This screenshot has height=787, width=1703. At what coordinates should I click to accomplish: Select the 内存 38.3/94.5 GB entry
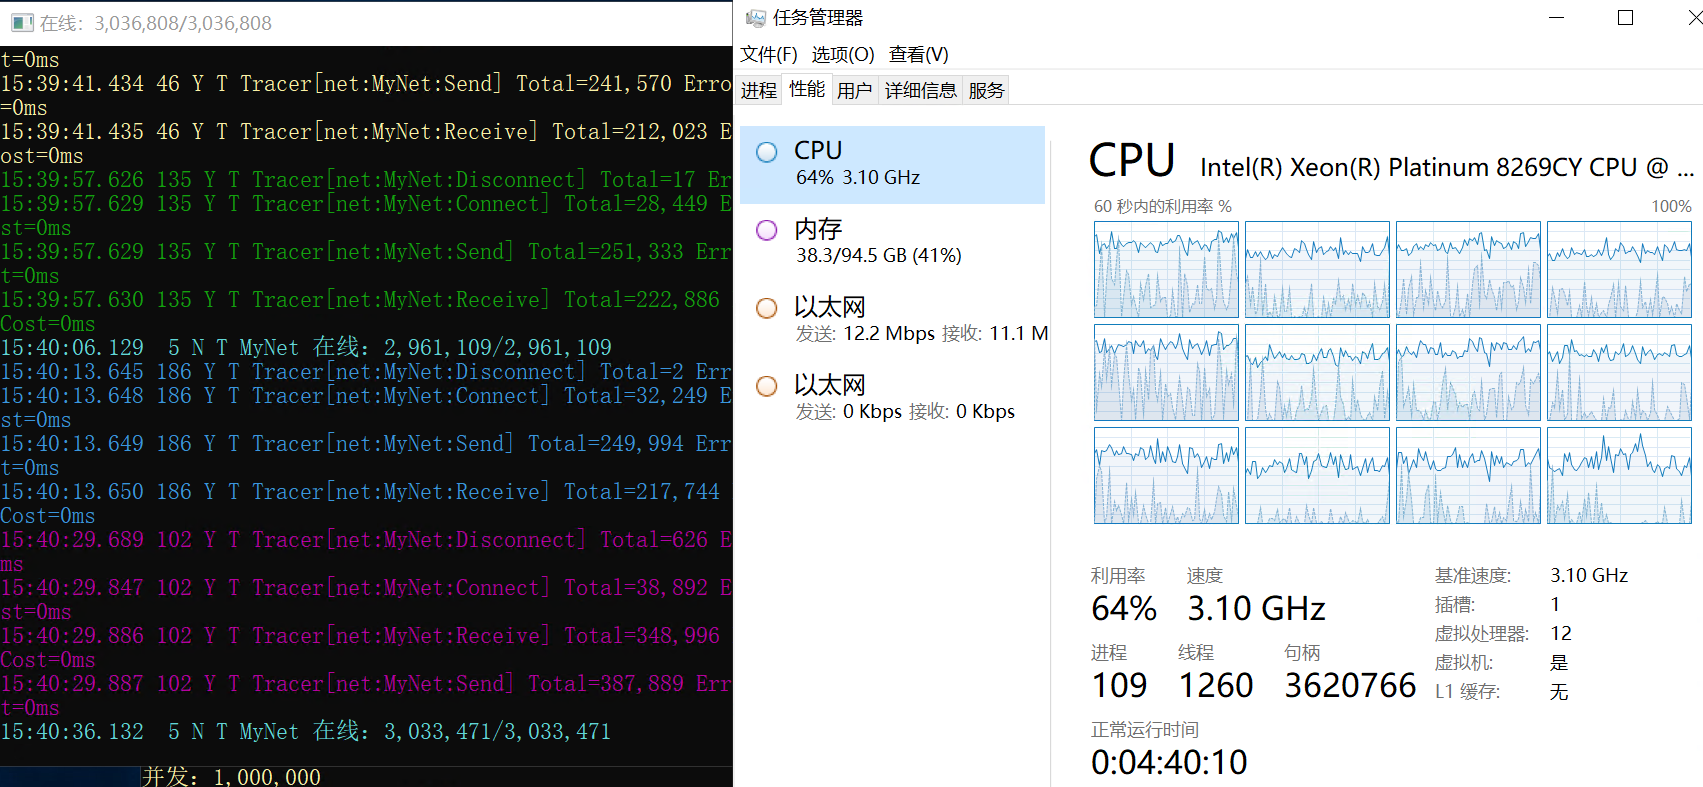(892, 242)
